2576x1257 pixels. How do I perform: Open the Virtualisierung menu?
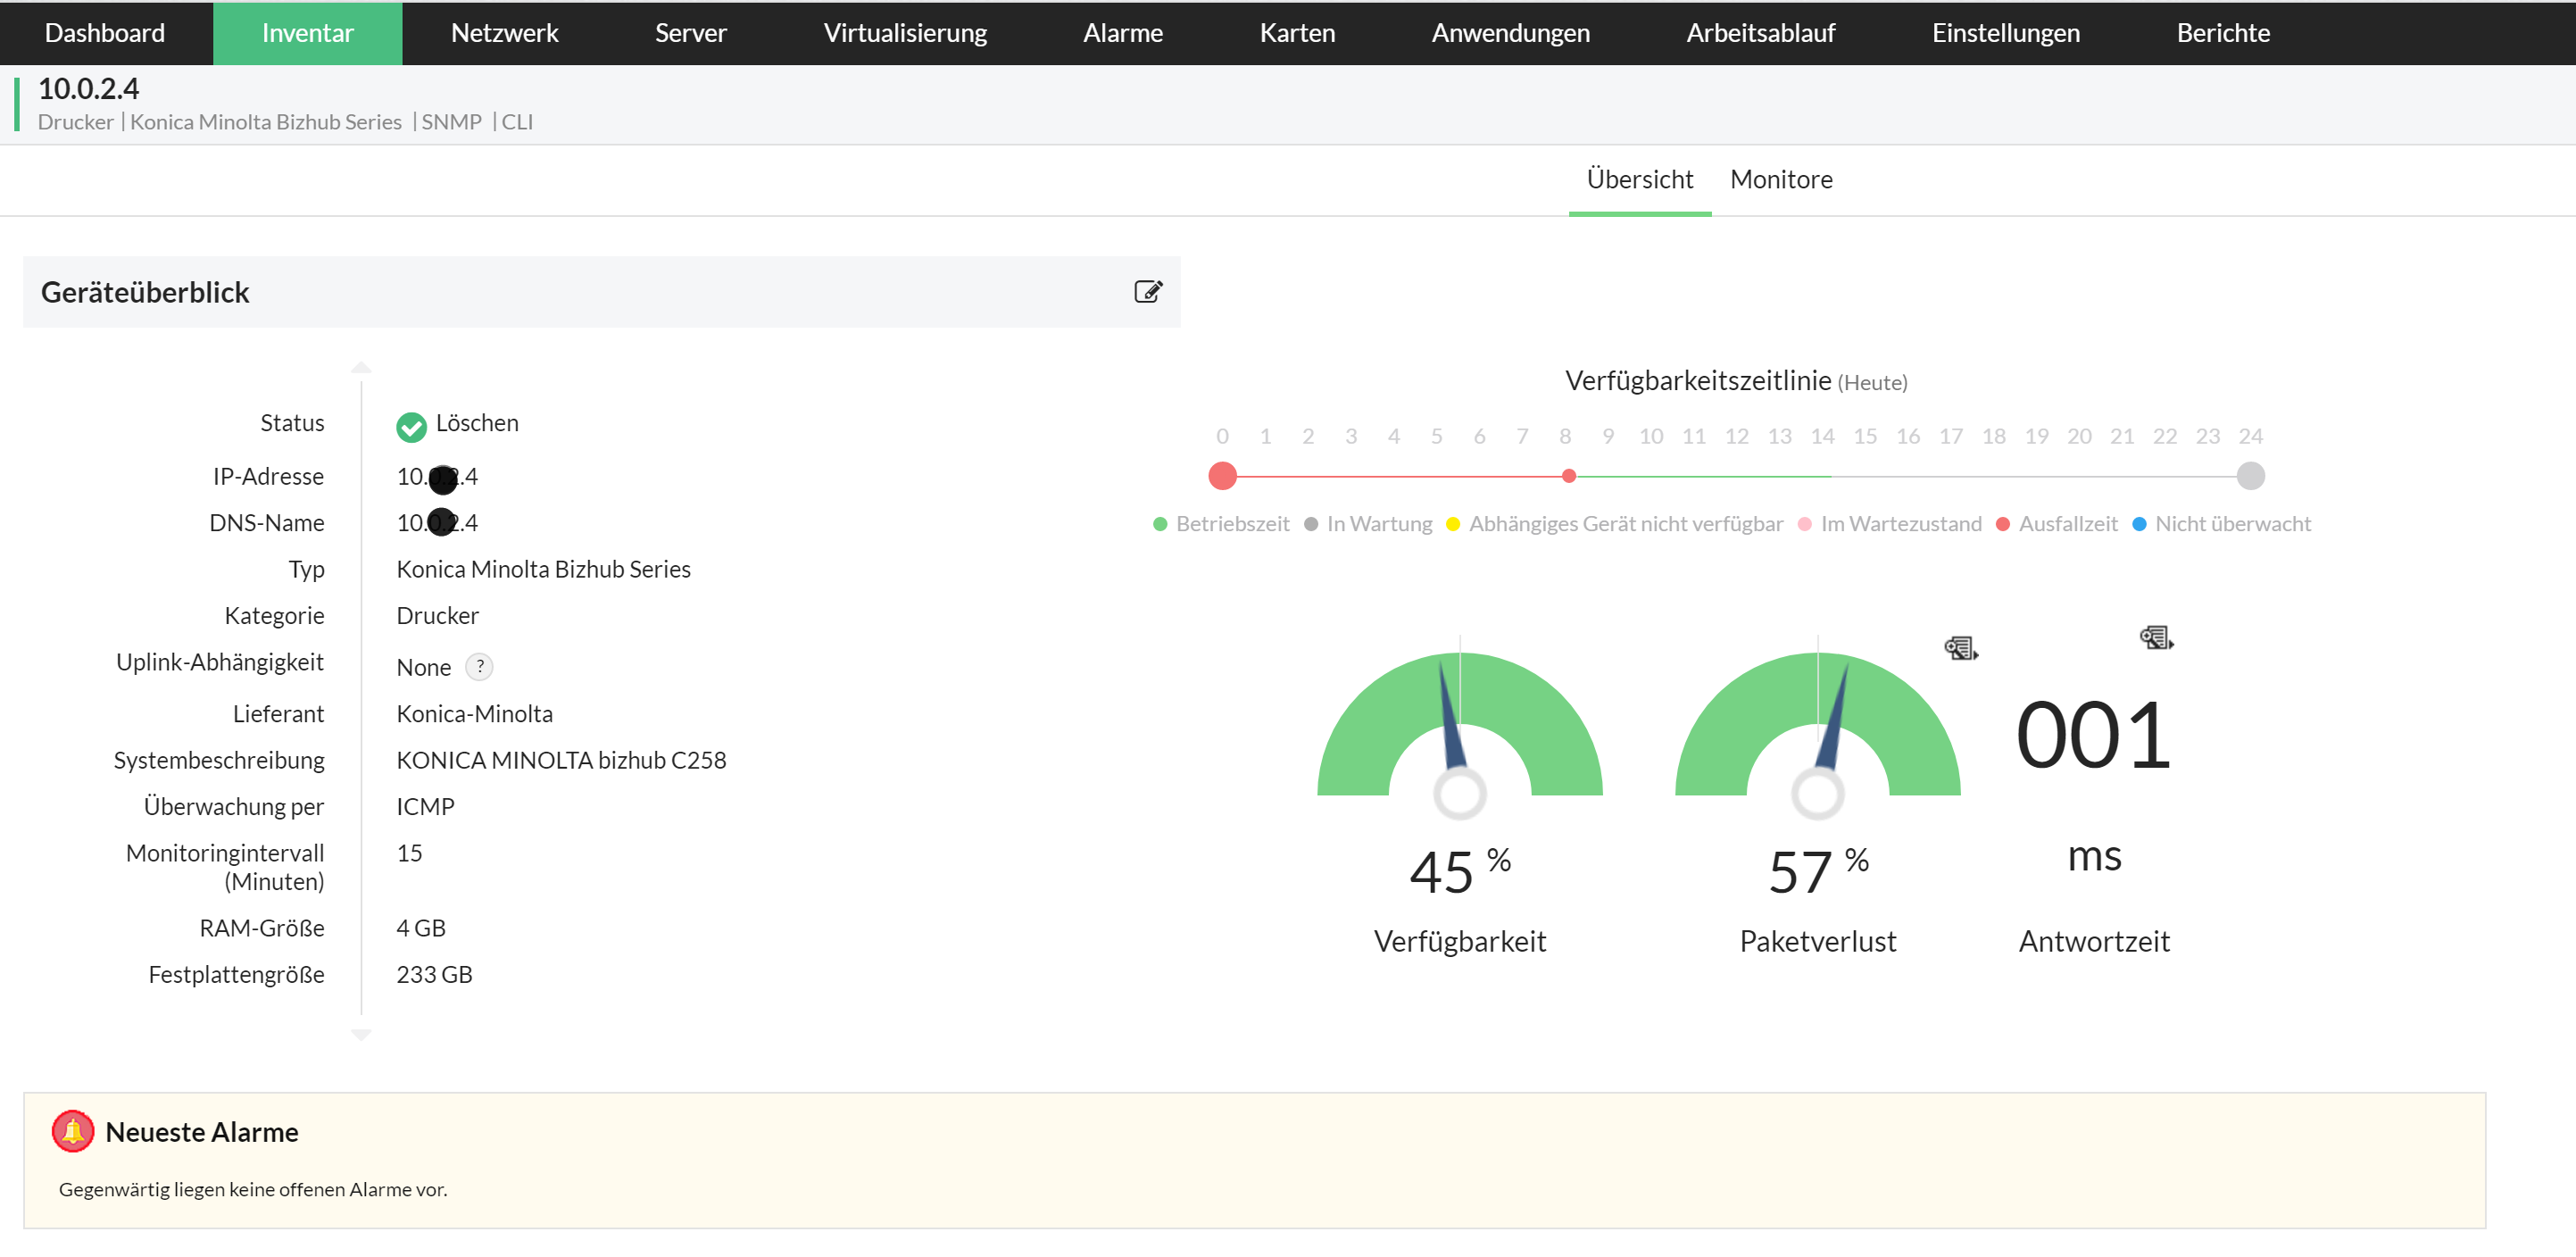click(905, 33)
